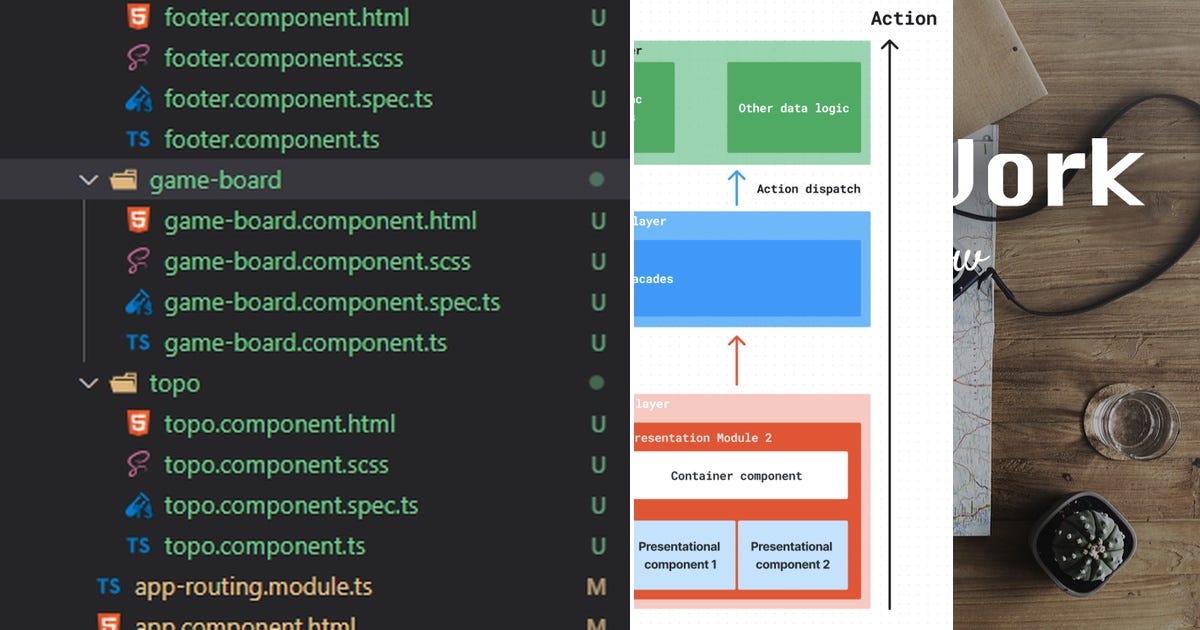The height and width of the screenshot is (630, 1200).
Task: Click the M badge next to app-routing.module.ts
Action: tap(597, 586)
